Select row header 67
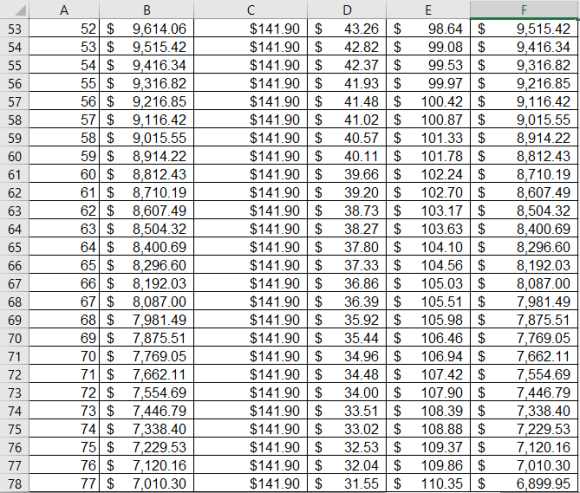 [x=14, y=284]
